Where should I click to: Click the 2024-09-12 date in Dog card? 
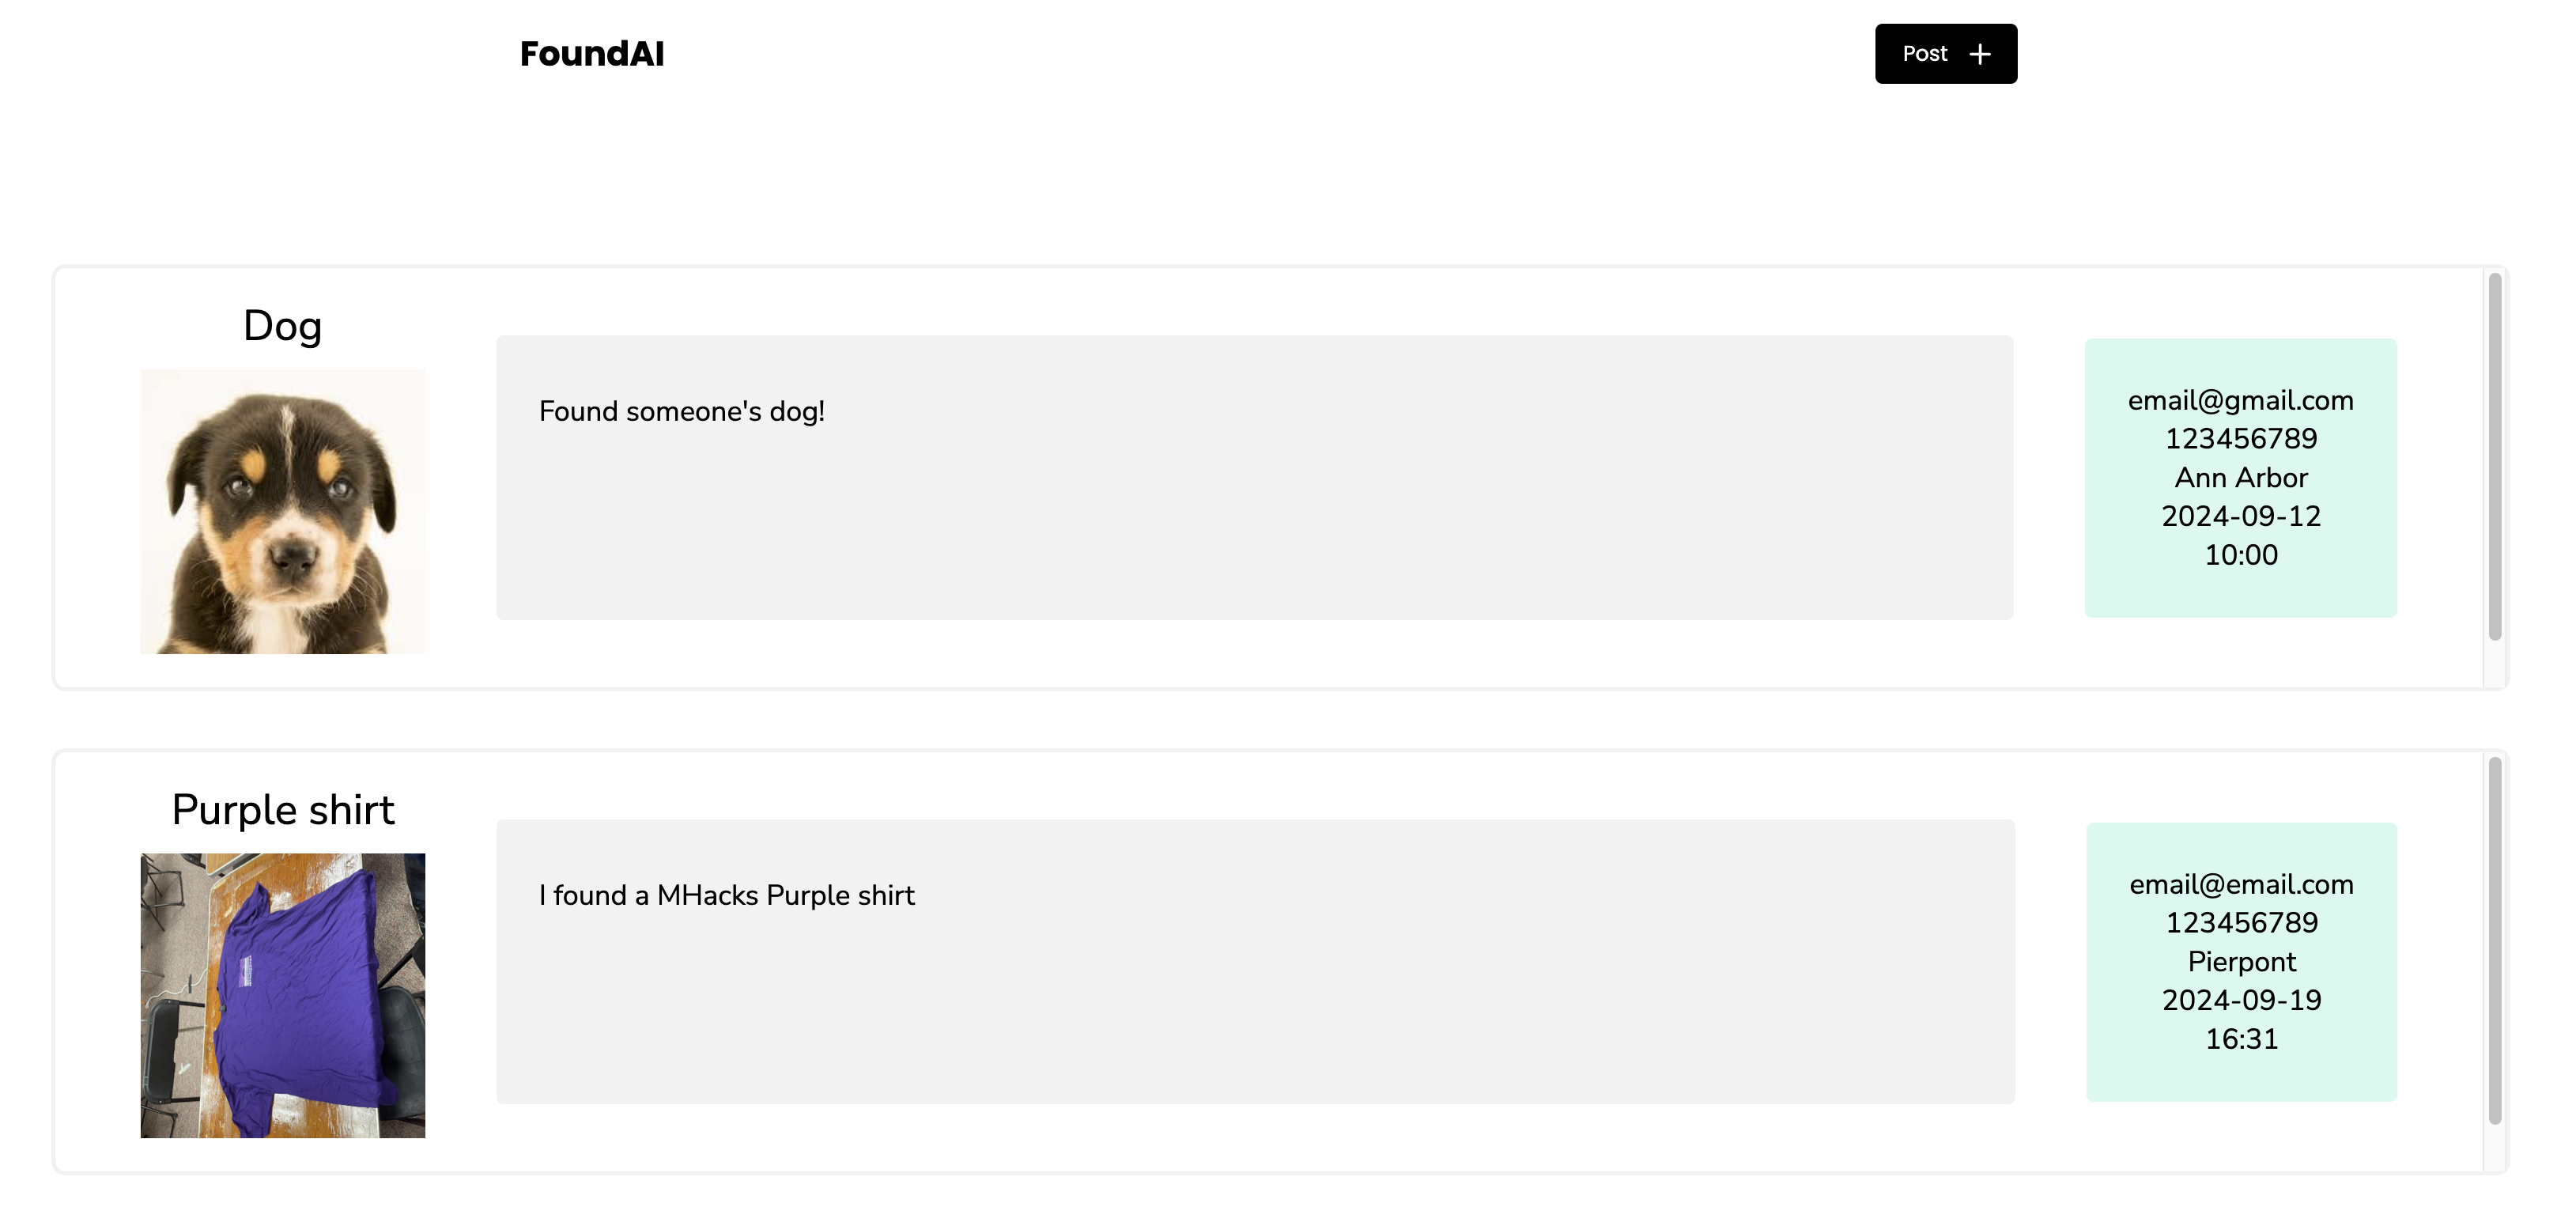click(2241, 516)
